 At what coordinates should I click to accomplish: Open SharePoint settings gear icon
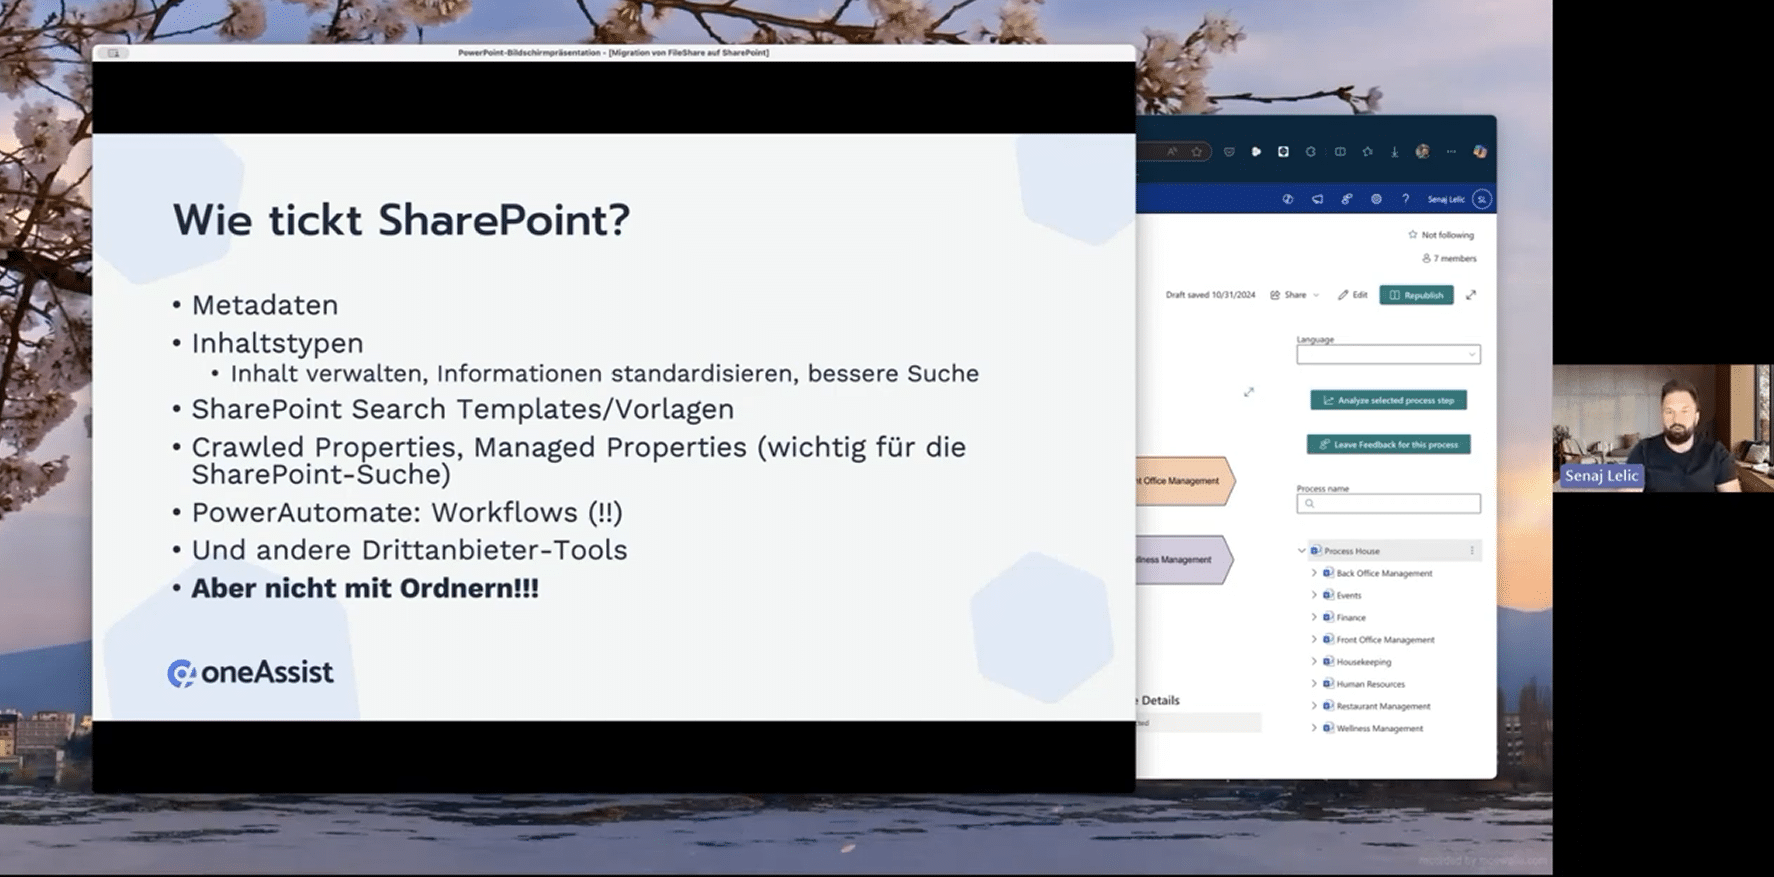(x=1376, y=199)
